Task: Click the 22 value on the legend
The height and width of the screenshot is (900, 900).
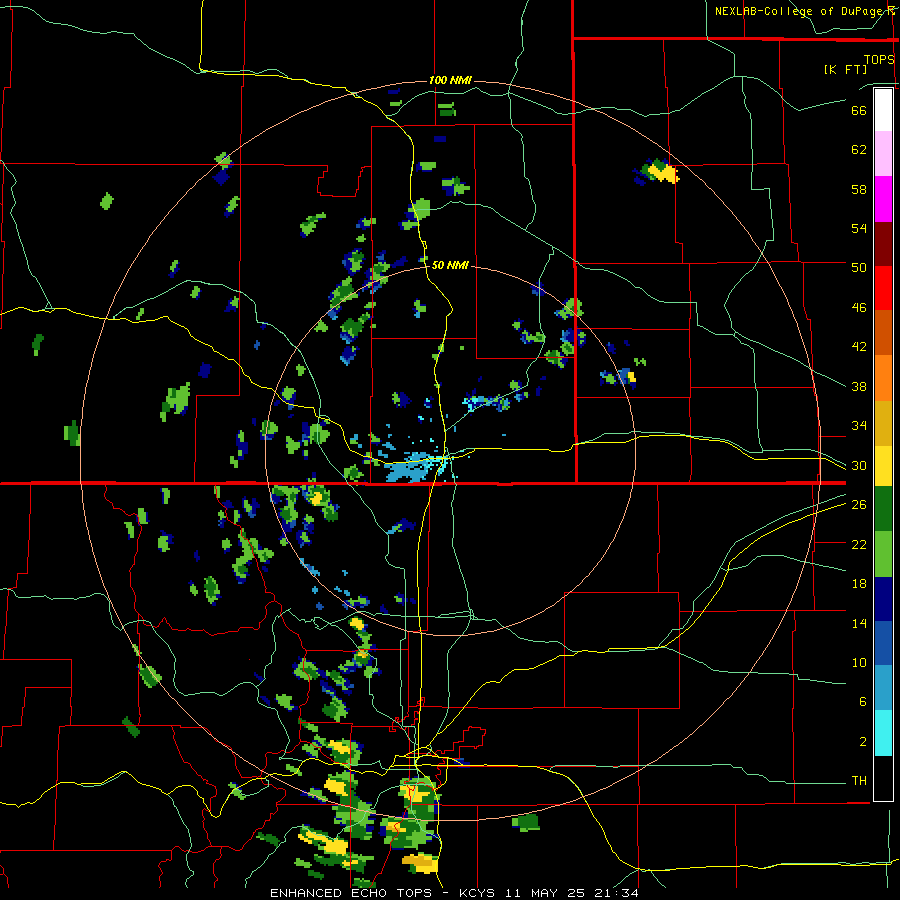Action: [859, 544]
